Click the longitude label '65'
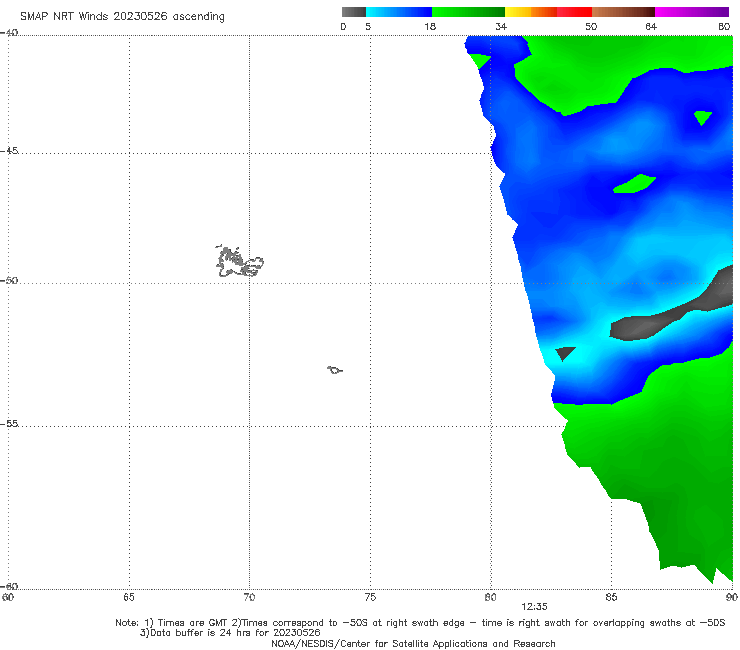 [129, 597]
